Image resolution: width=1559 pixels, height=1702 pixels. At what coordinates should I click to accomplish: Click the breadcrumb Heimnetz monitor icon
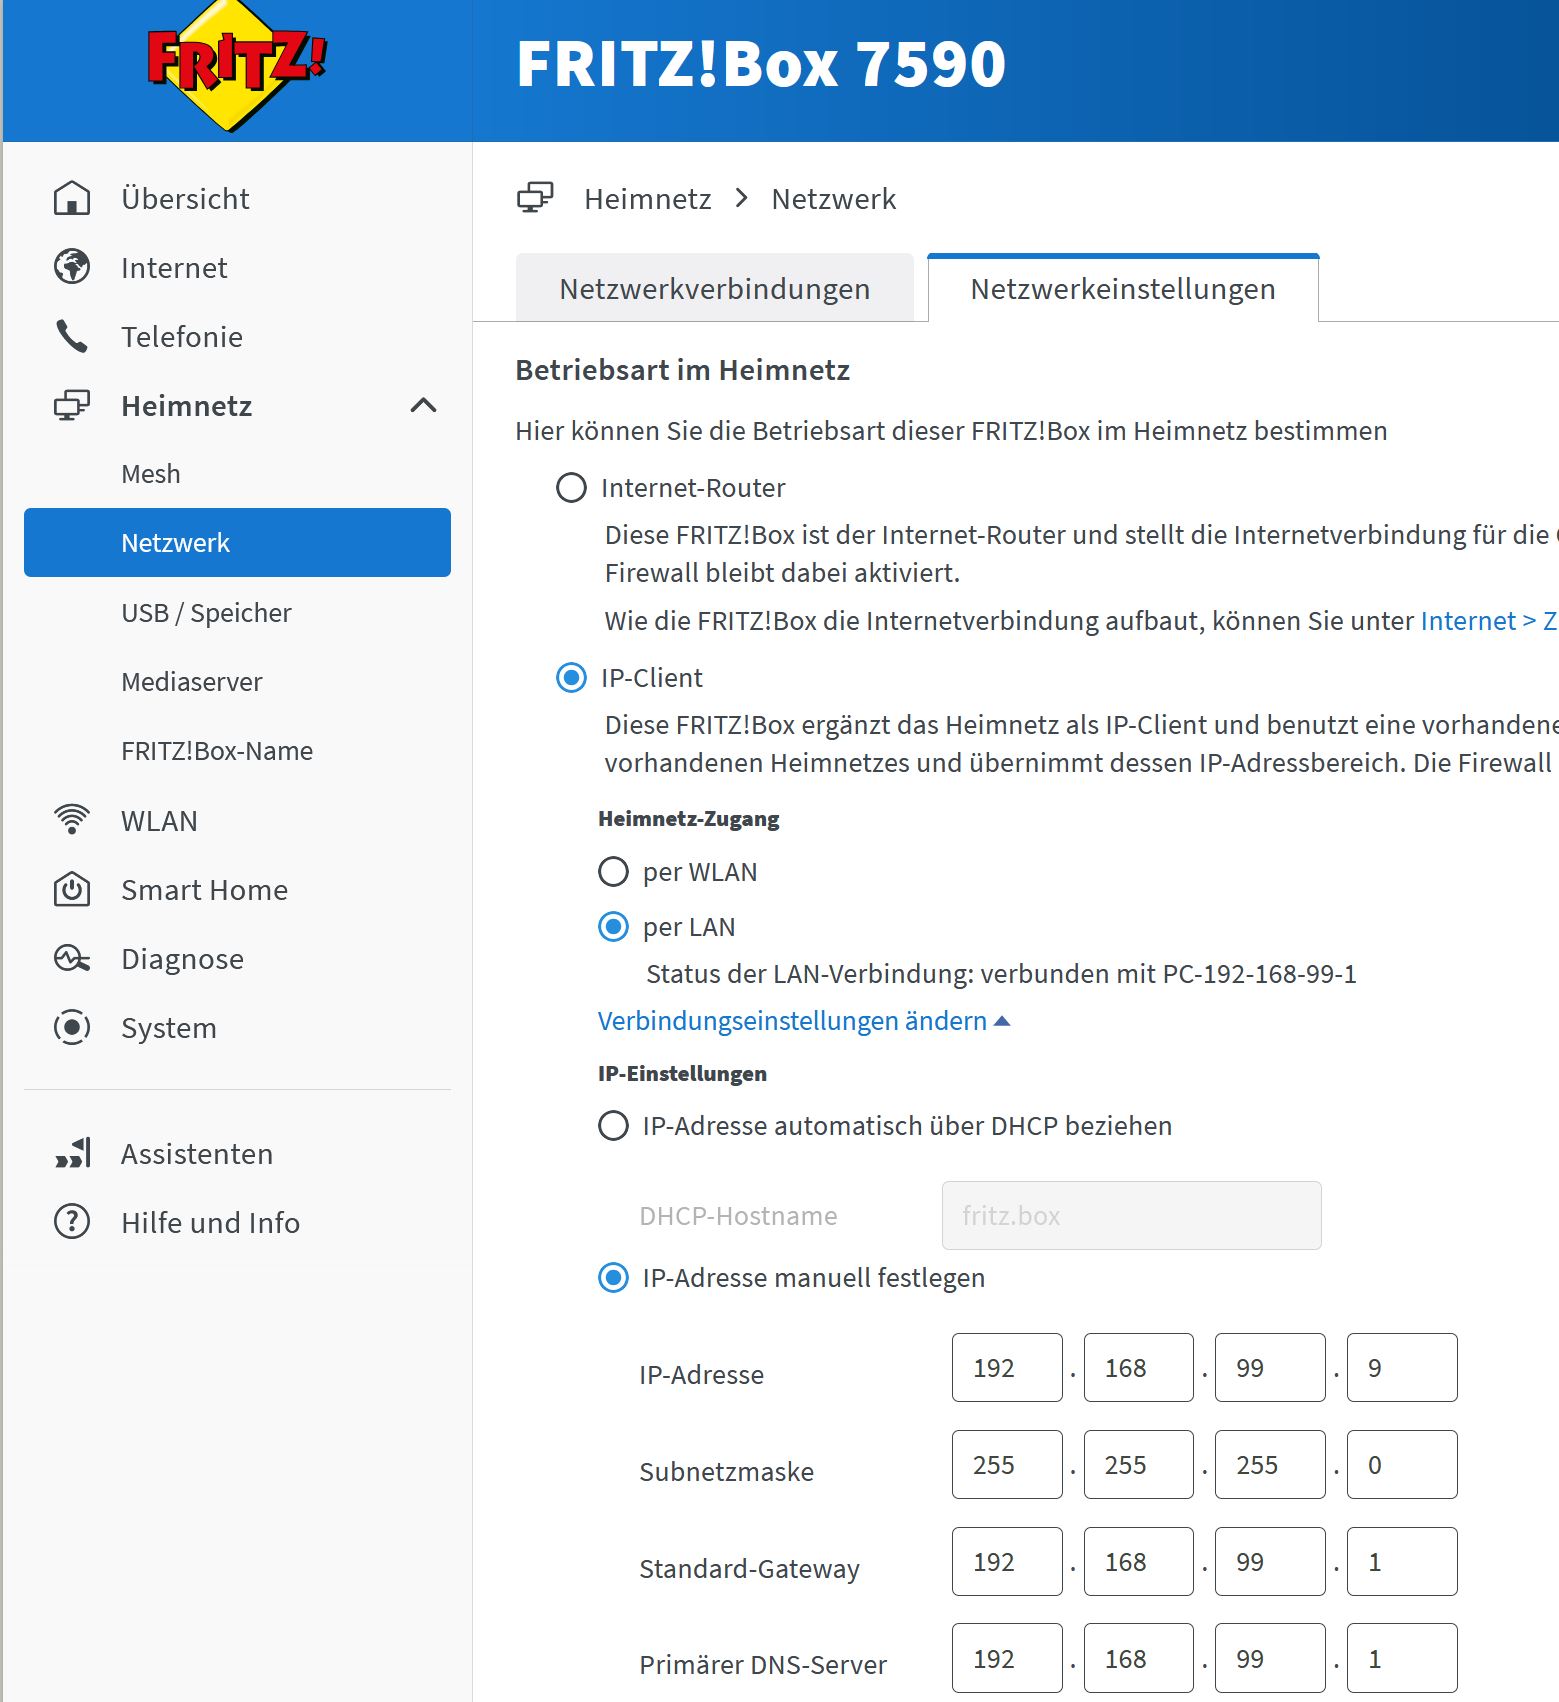pos(535,197)
